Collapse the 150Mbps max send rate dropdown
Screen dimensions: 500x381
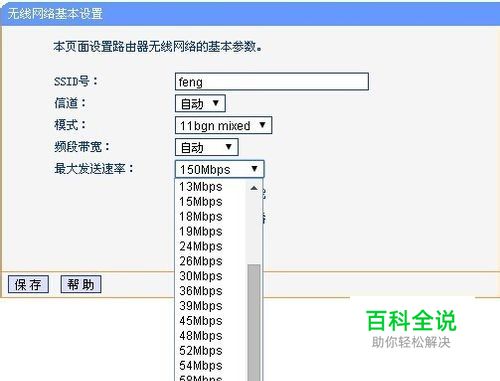pyautogui.click(x=219, y=169)
